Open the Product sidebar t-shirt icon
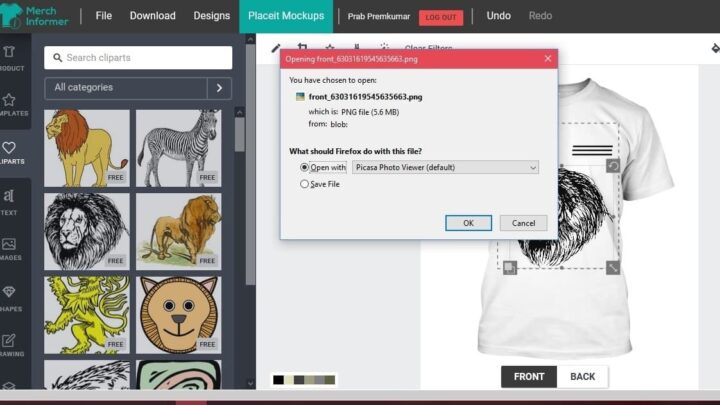The width and height of the screenshot is (720, 405). 9,51
